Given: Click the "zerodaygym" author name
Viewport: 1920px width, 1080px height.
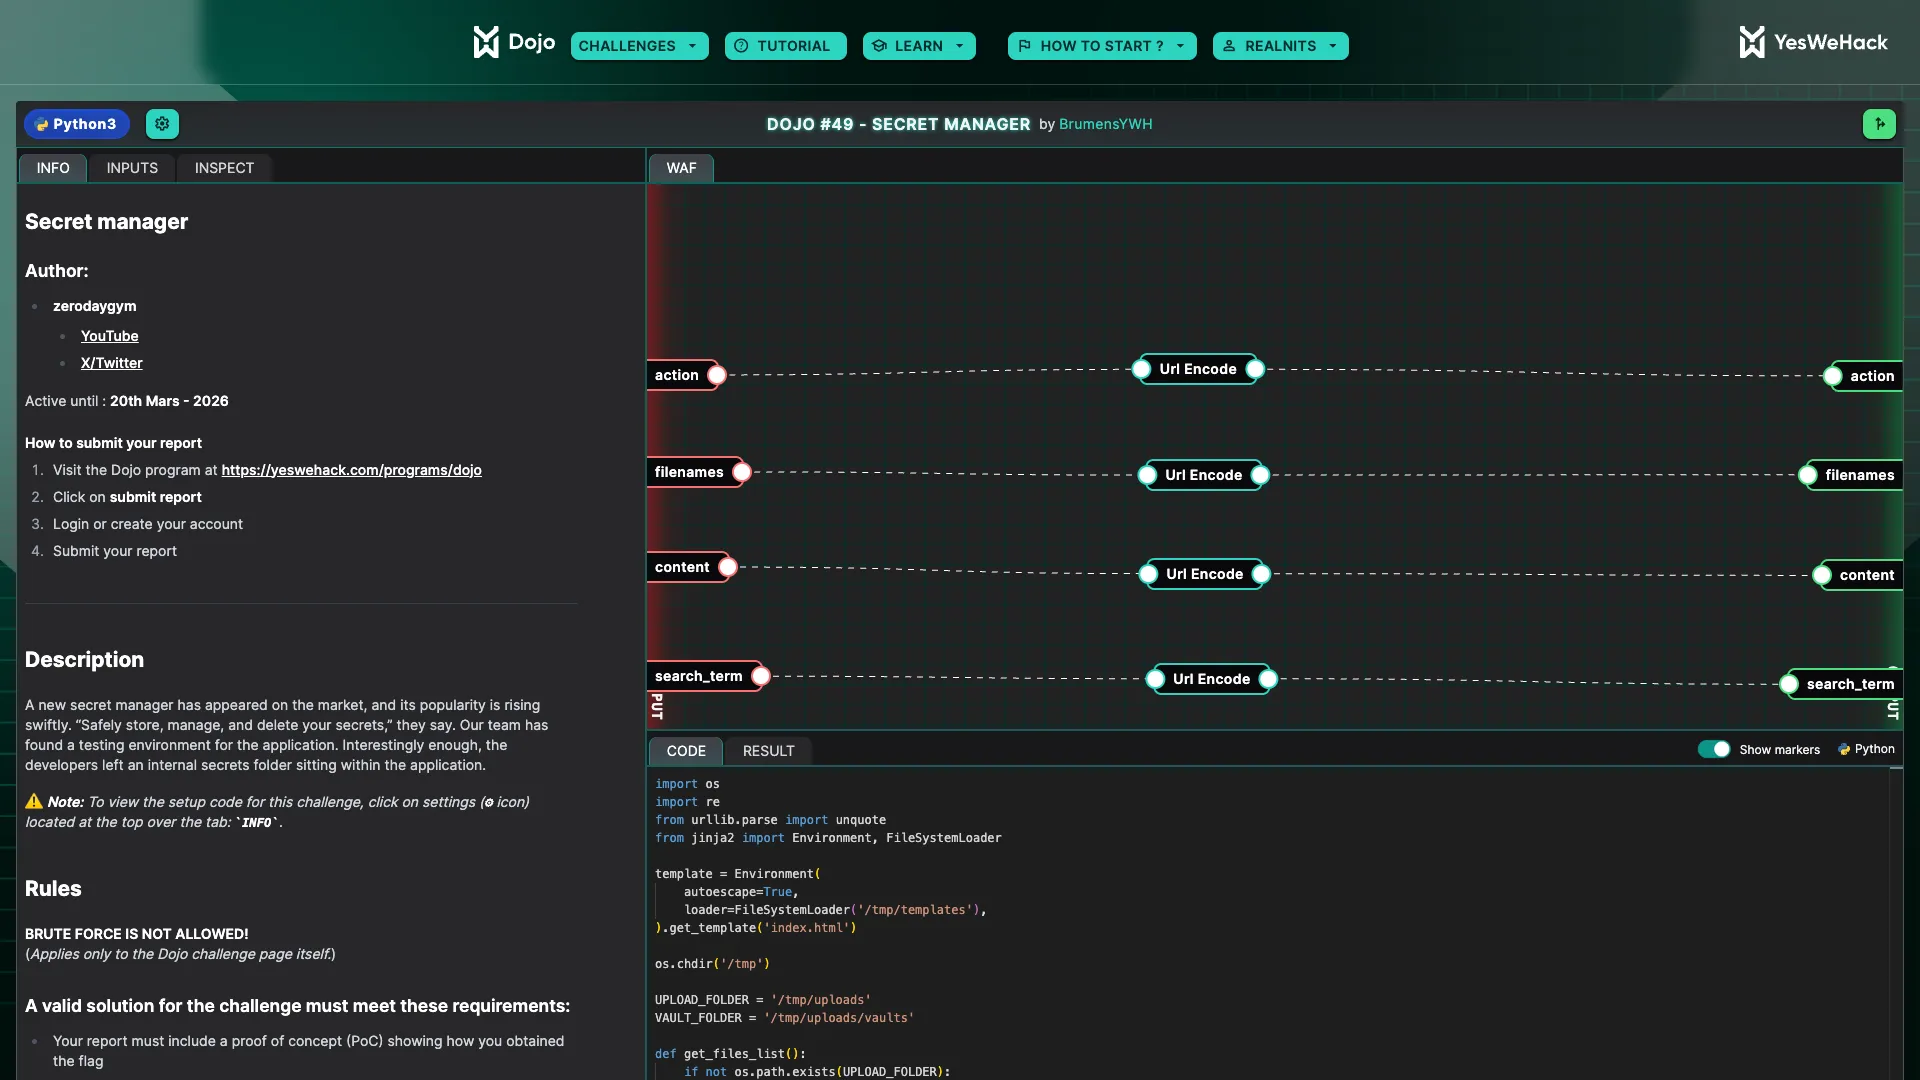Looking at the screenshot, I should click(95, 306).
